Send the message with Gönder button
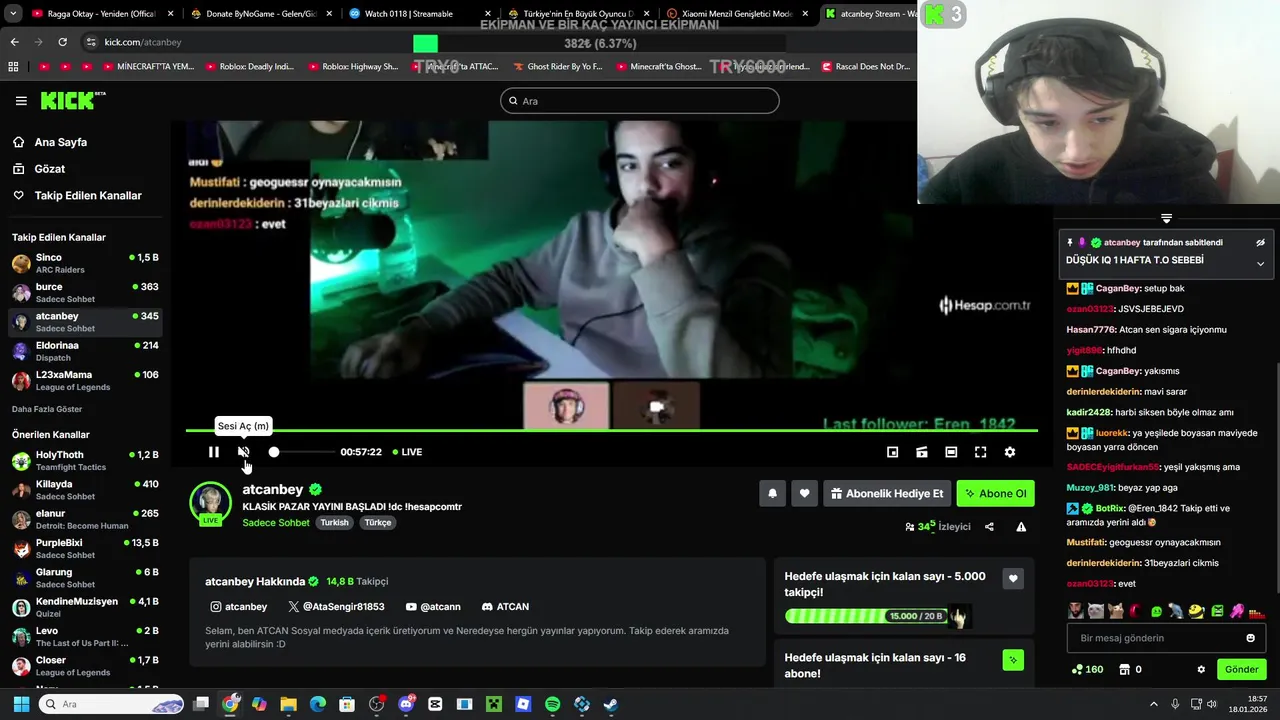 pos(1241,669)
